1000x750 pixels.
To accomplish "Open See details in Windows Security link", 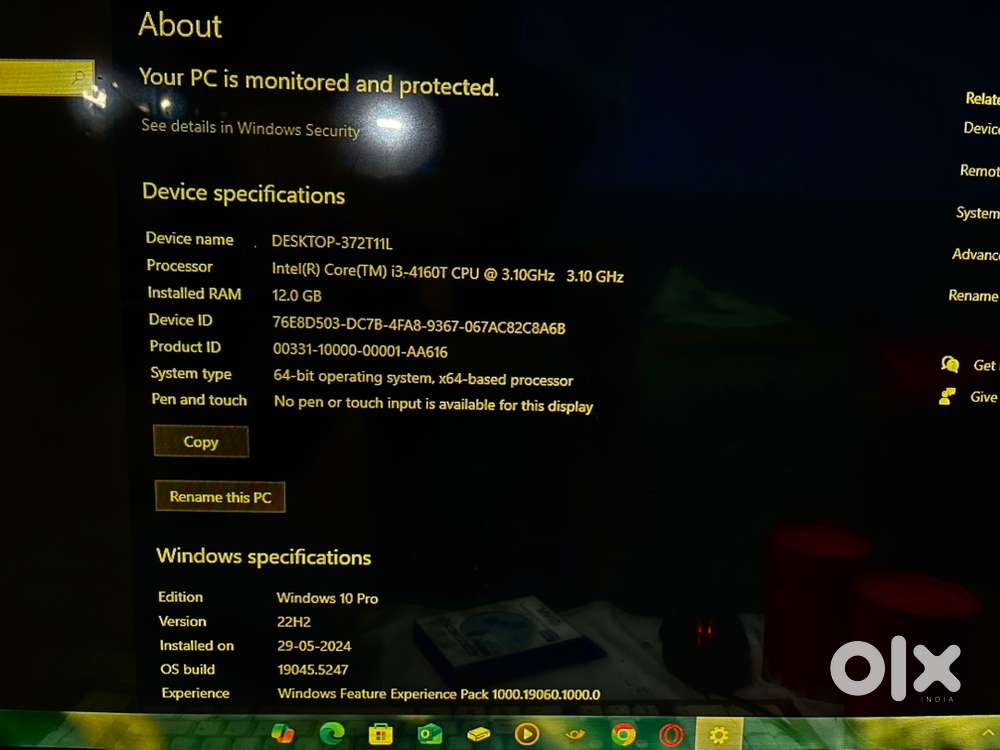I will pyautogui.click(x=250, y=128).
